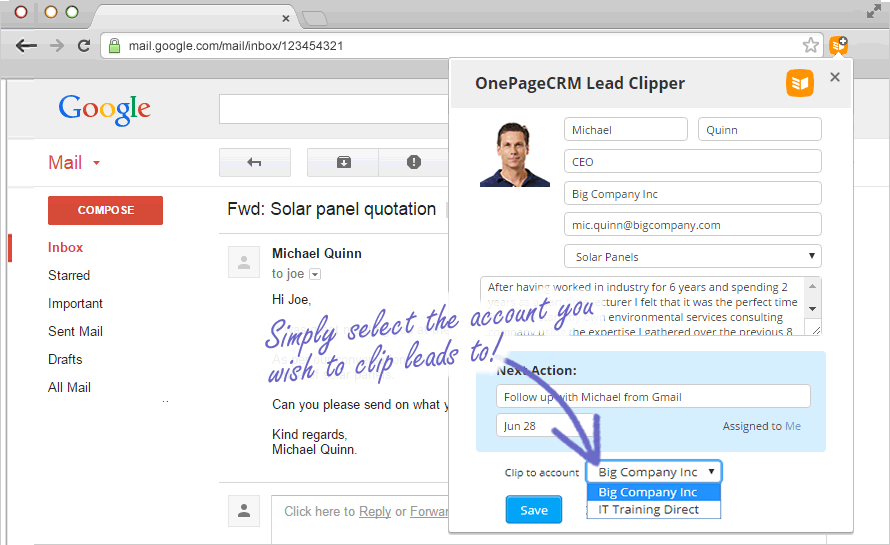Click sender name Michael Quinn in email
This screenshot has height=545, width=890.
pyautogui.click(x=317, y=253)
